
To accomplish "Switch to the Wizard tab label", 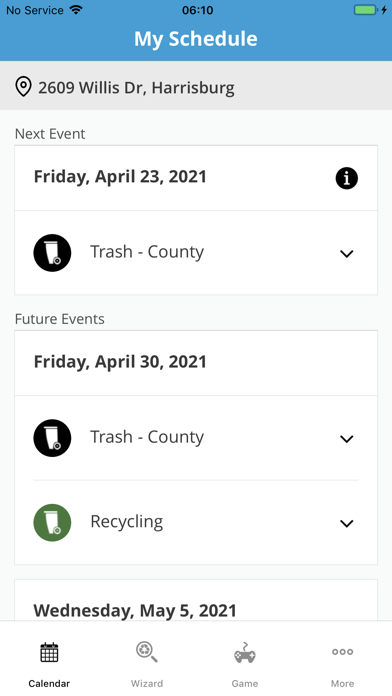I will point(147,684).
